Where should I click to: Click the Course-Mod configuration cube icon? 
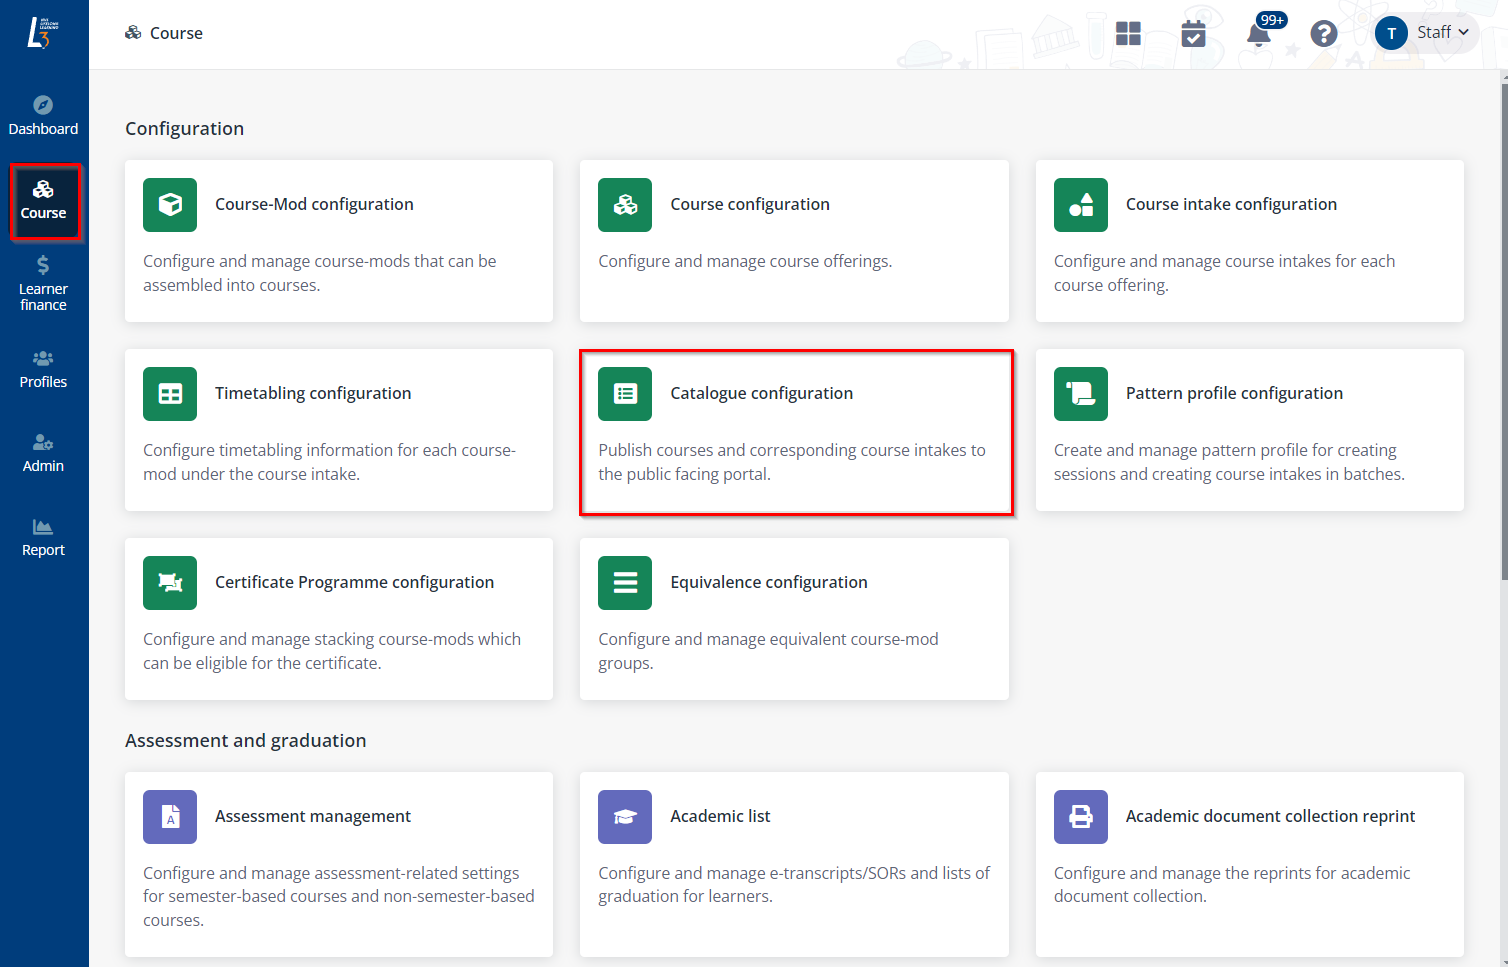click(170, 205)
